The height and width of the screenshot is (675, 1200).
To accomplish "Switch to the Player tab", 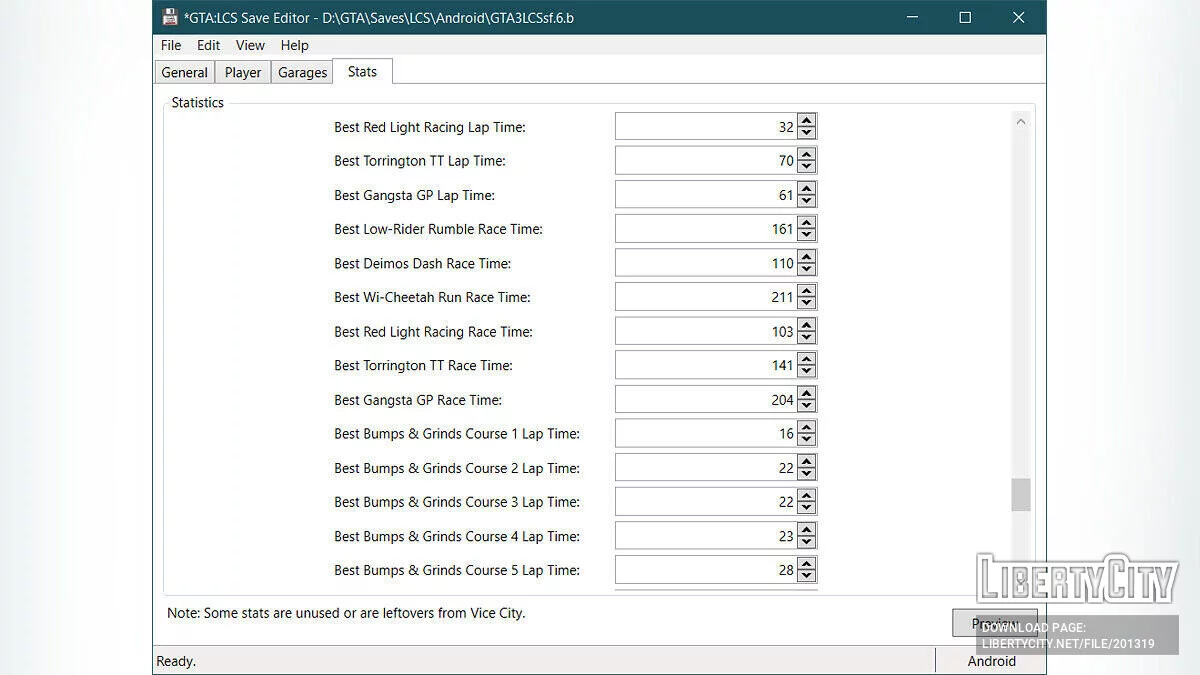I will point(242,71).
